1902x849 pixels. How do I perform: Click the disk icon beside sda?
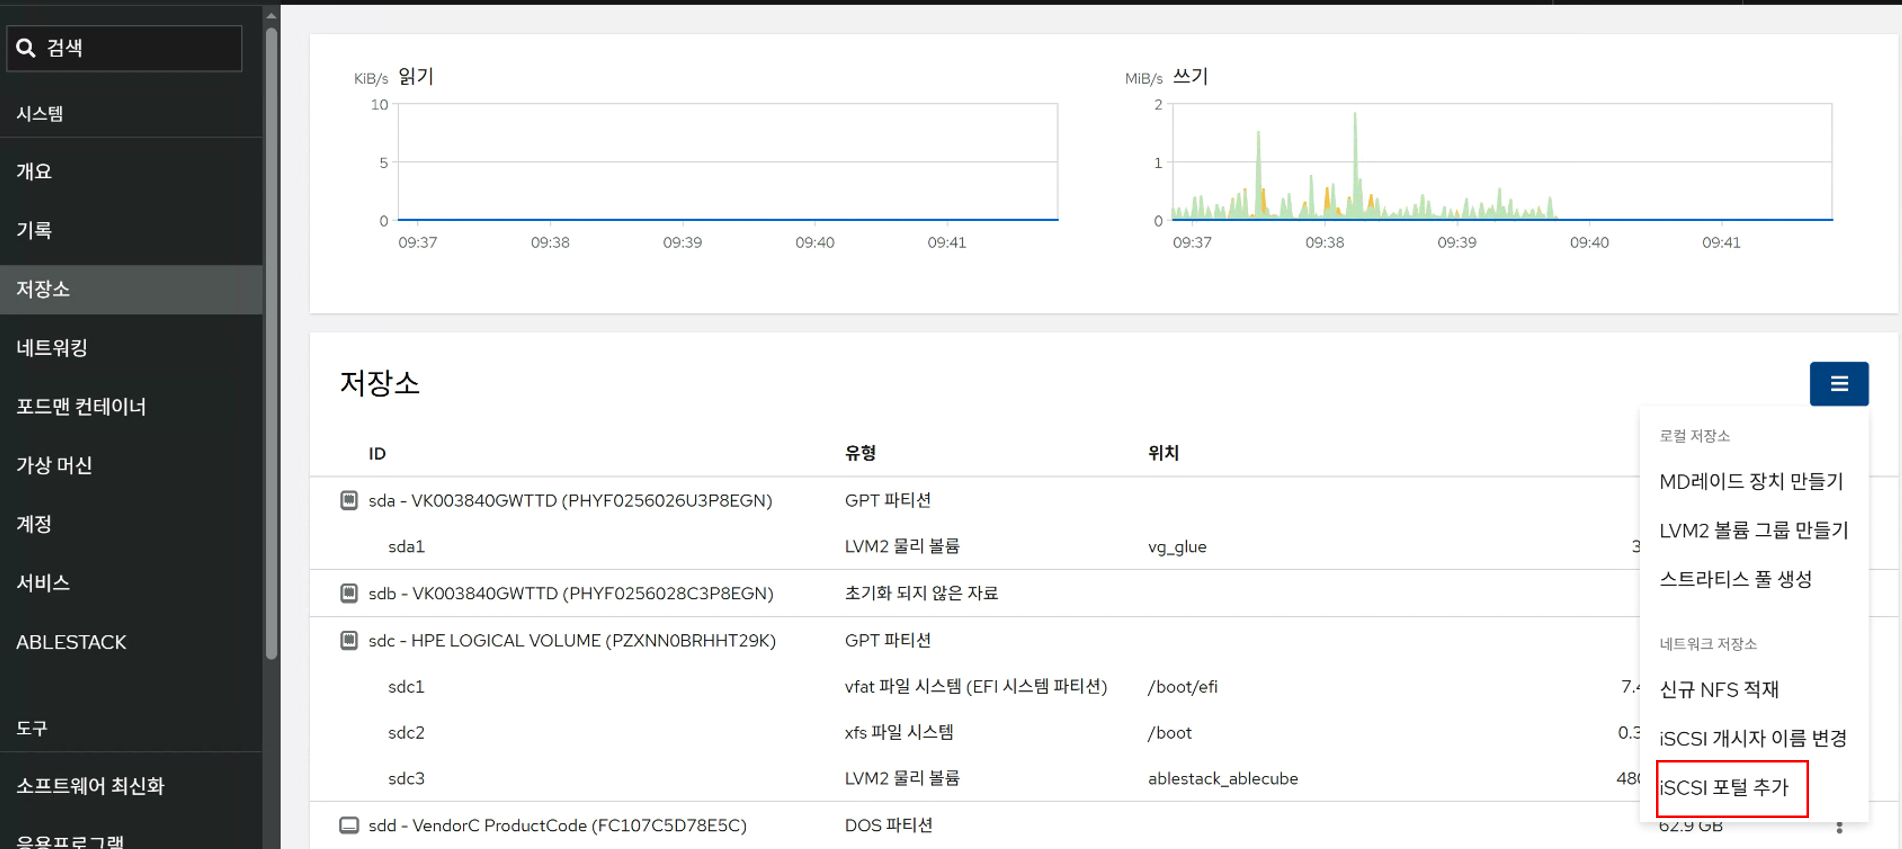tap(349, 500)
